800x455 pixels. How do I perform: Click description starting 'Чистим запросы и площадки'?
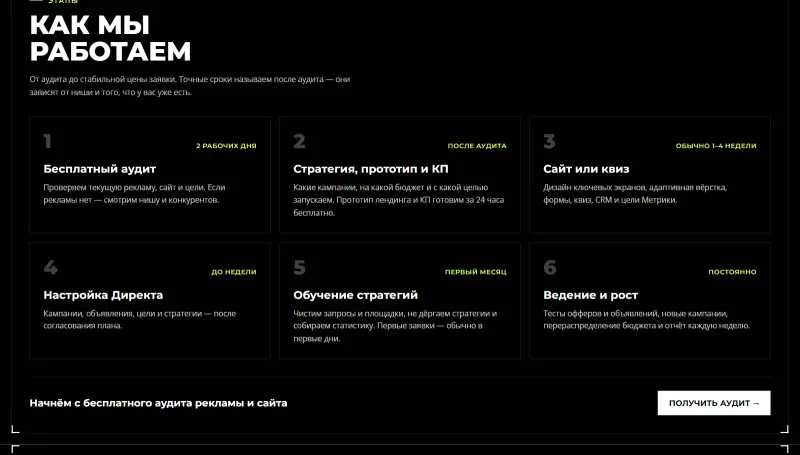pyautogui.click(x=395, y=326)
